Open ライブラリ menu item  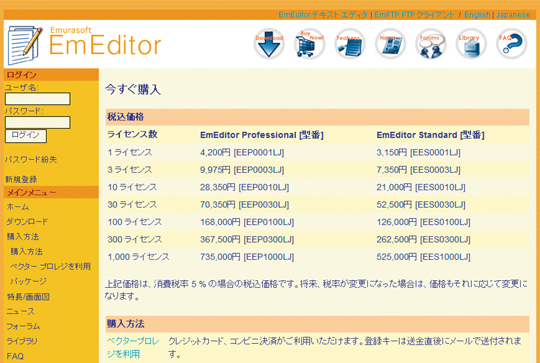pos(22,341)
